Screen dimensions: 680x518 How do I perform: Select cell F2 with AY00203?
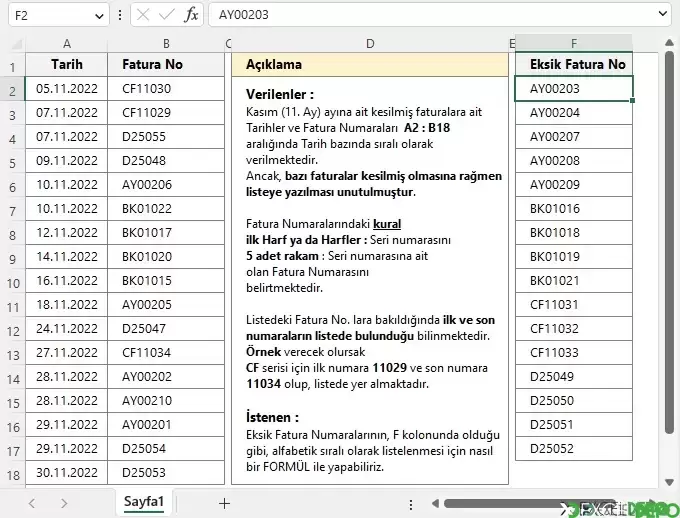[x=574, y=89]
